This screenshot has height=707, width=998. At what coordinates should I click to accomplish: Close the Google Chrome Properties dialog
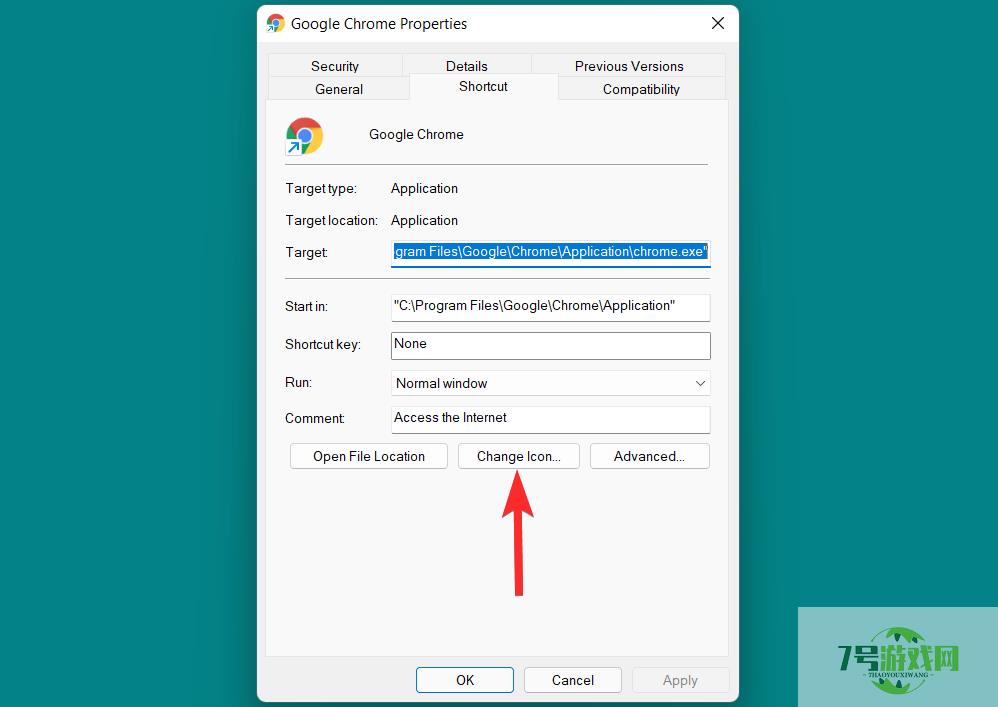tap(718, 24)
